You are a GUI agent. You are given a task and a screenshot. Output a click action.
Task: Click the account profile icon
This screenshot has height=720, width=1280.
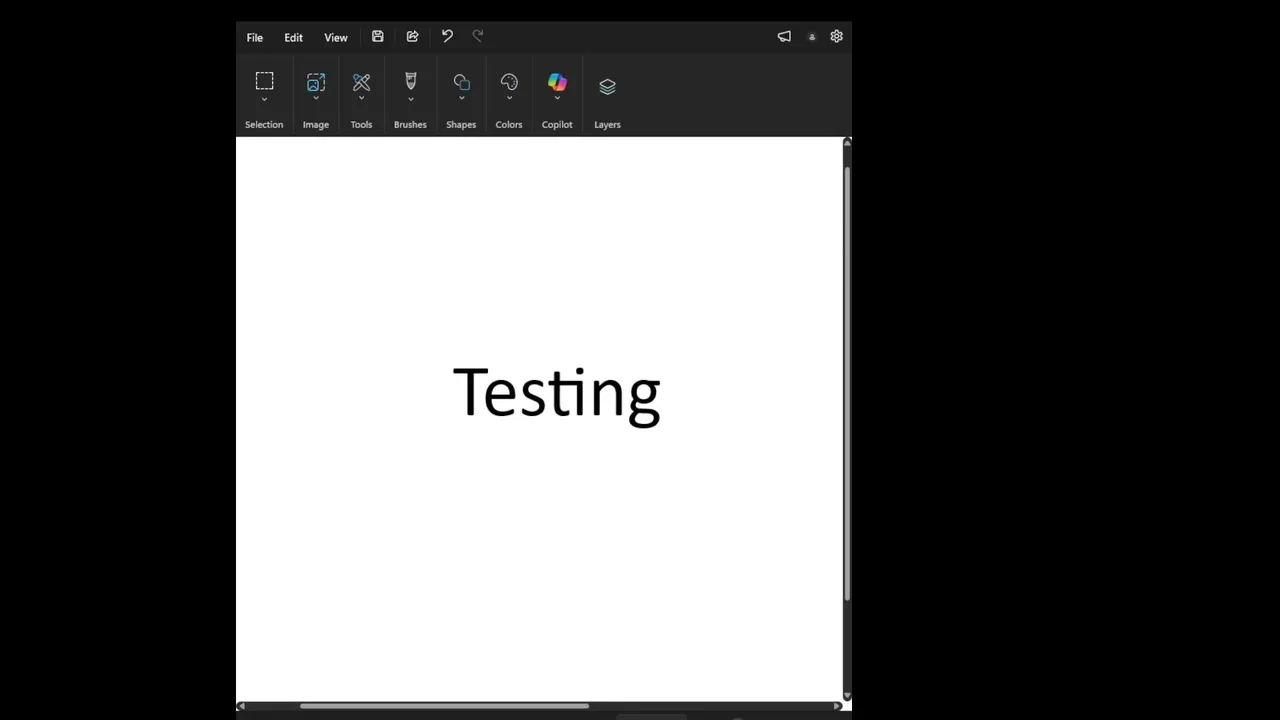(812, 37)
